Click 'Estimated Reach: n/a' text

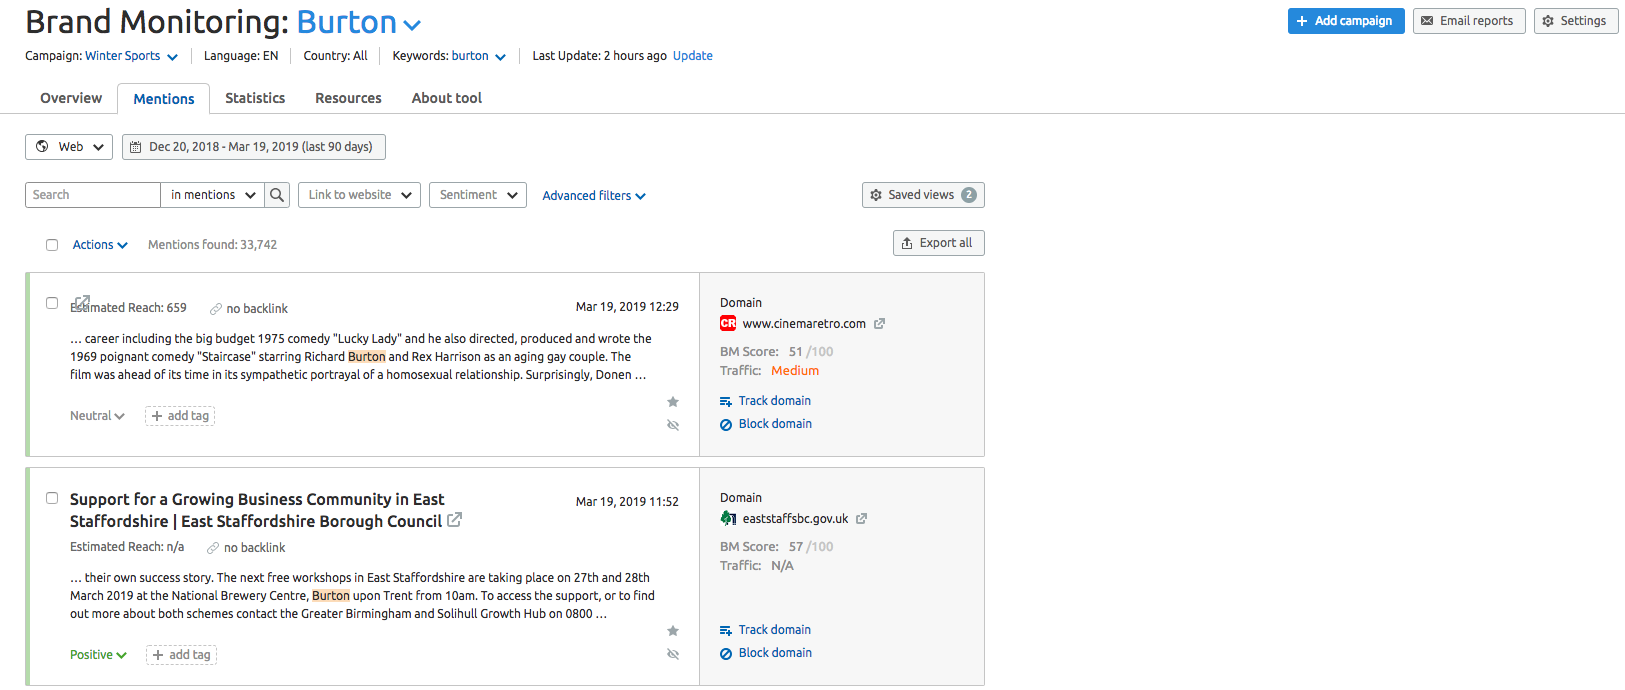pyautogui.click(x=127, y=547)
